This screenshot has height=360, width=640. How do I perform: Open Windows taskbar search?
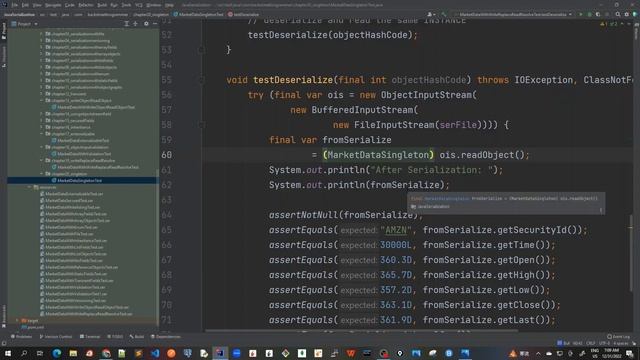click(24, 353)
